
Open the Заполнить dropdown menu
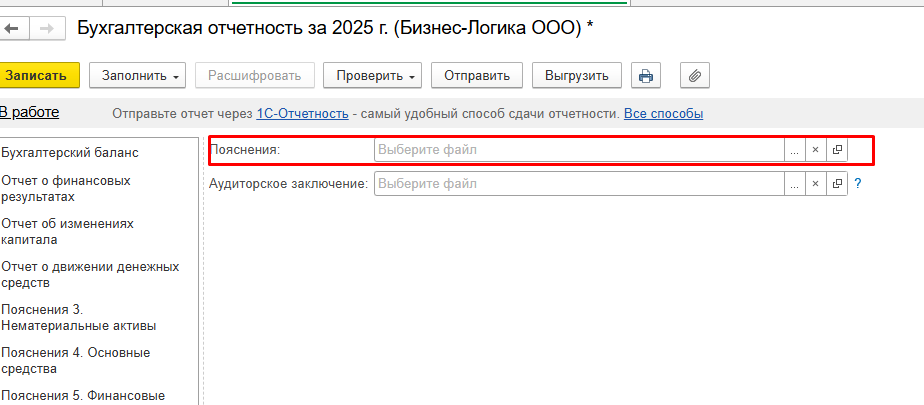137,75
